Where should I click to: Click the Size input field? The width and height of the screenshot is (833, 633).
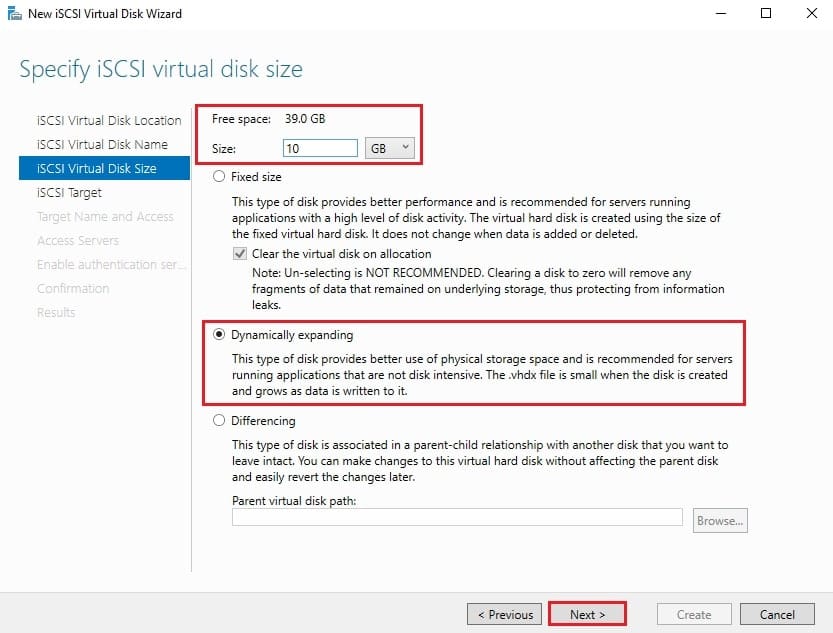coord(320,148)
